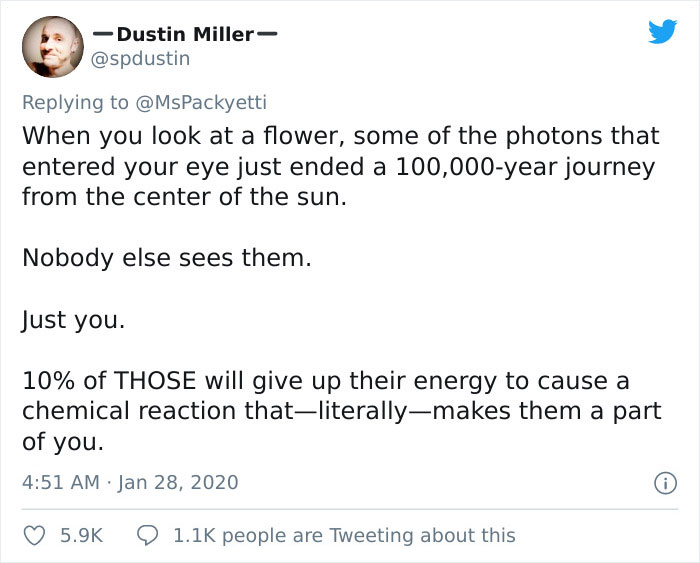Click the "Replying to" label text
The width and height of the screenshot is (700, 563).
point(76,102)
